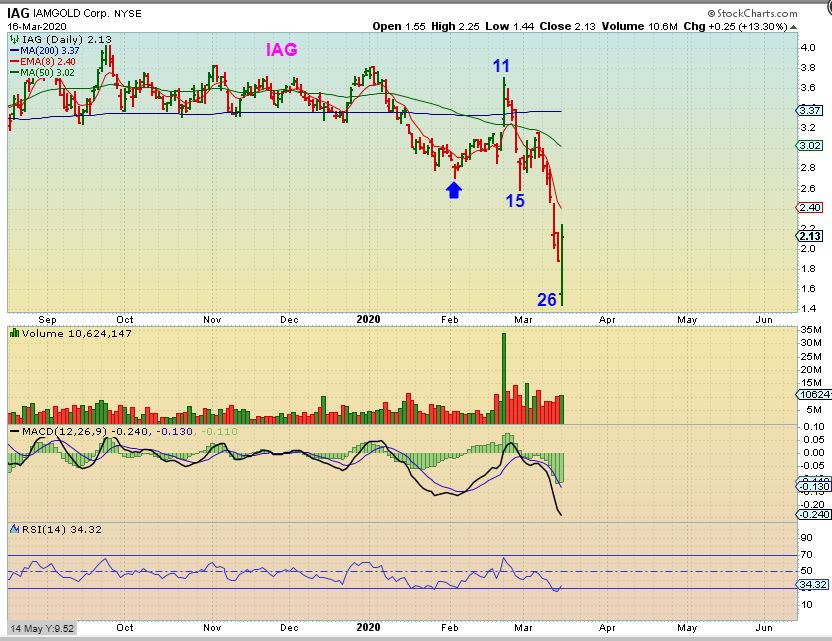Click the 2.40 price tag on price axis
This screenshot has width=832, height=641.
coord(810,207)
